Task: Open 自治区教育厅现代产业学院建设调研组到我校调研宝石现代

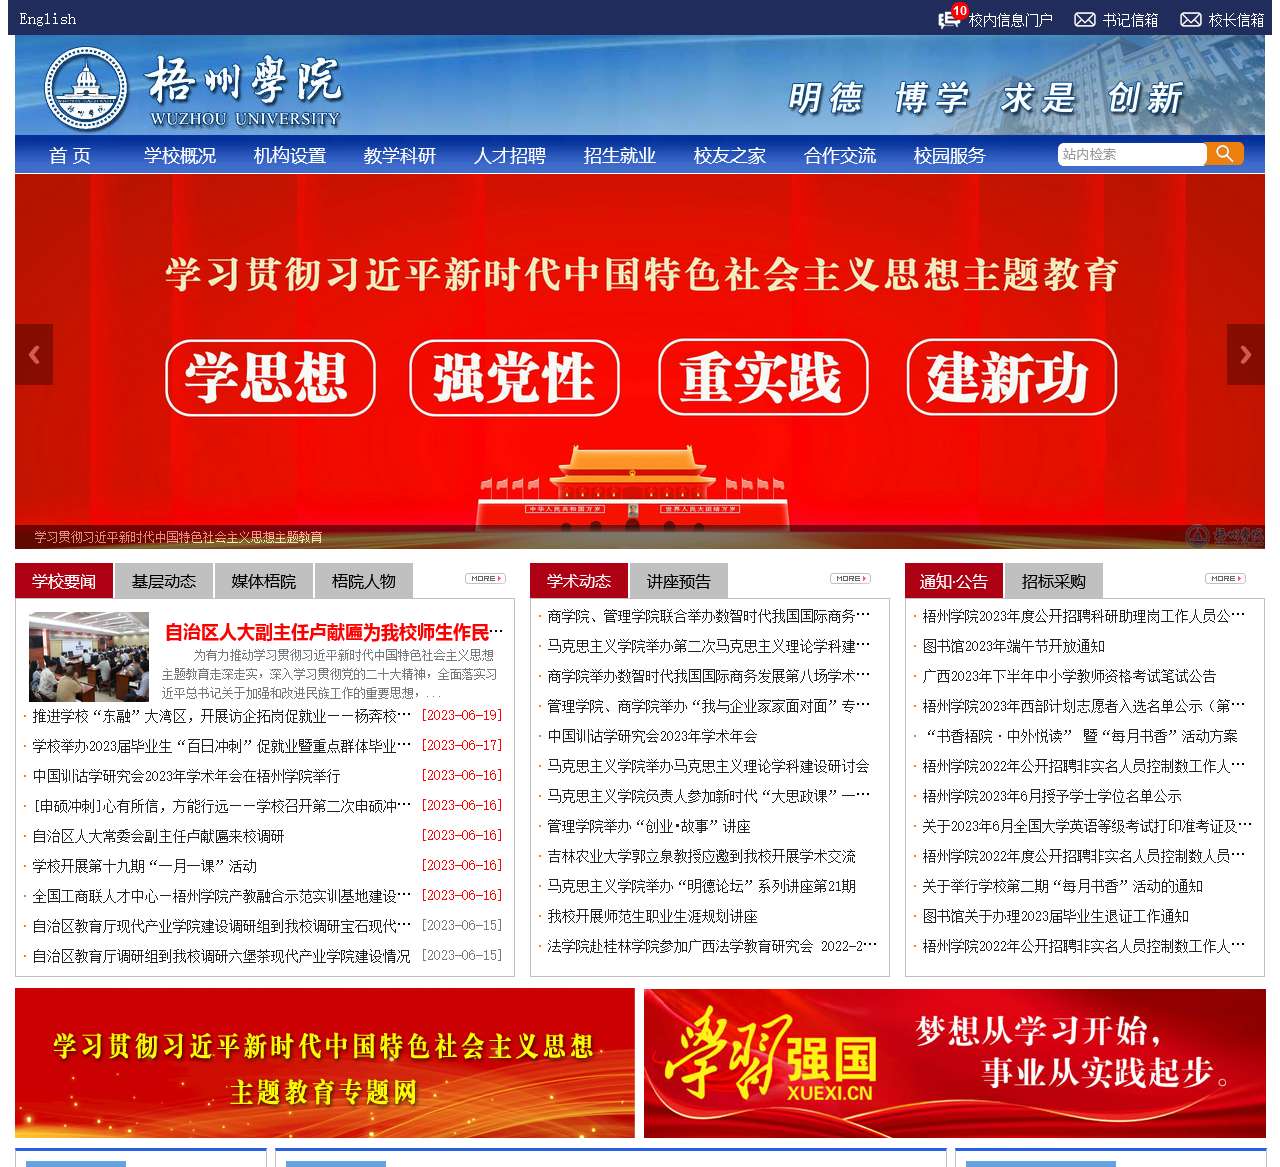Action: click(x=222, y=926)
